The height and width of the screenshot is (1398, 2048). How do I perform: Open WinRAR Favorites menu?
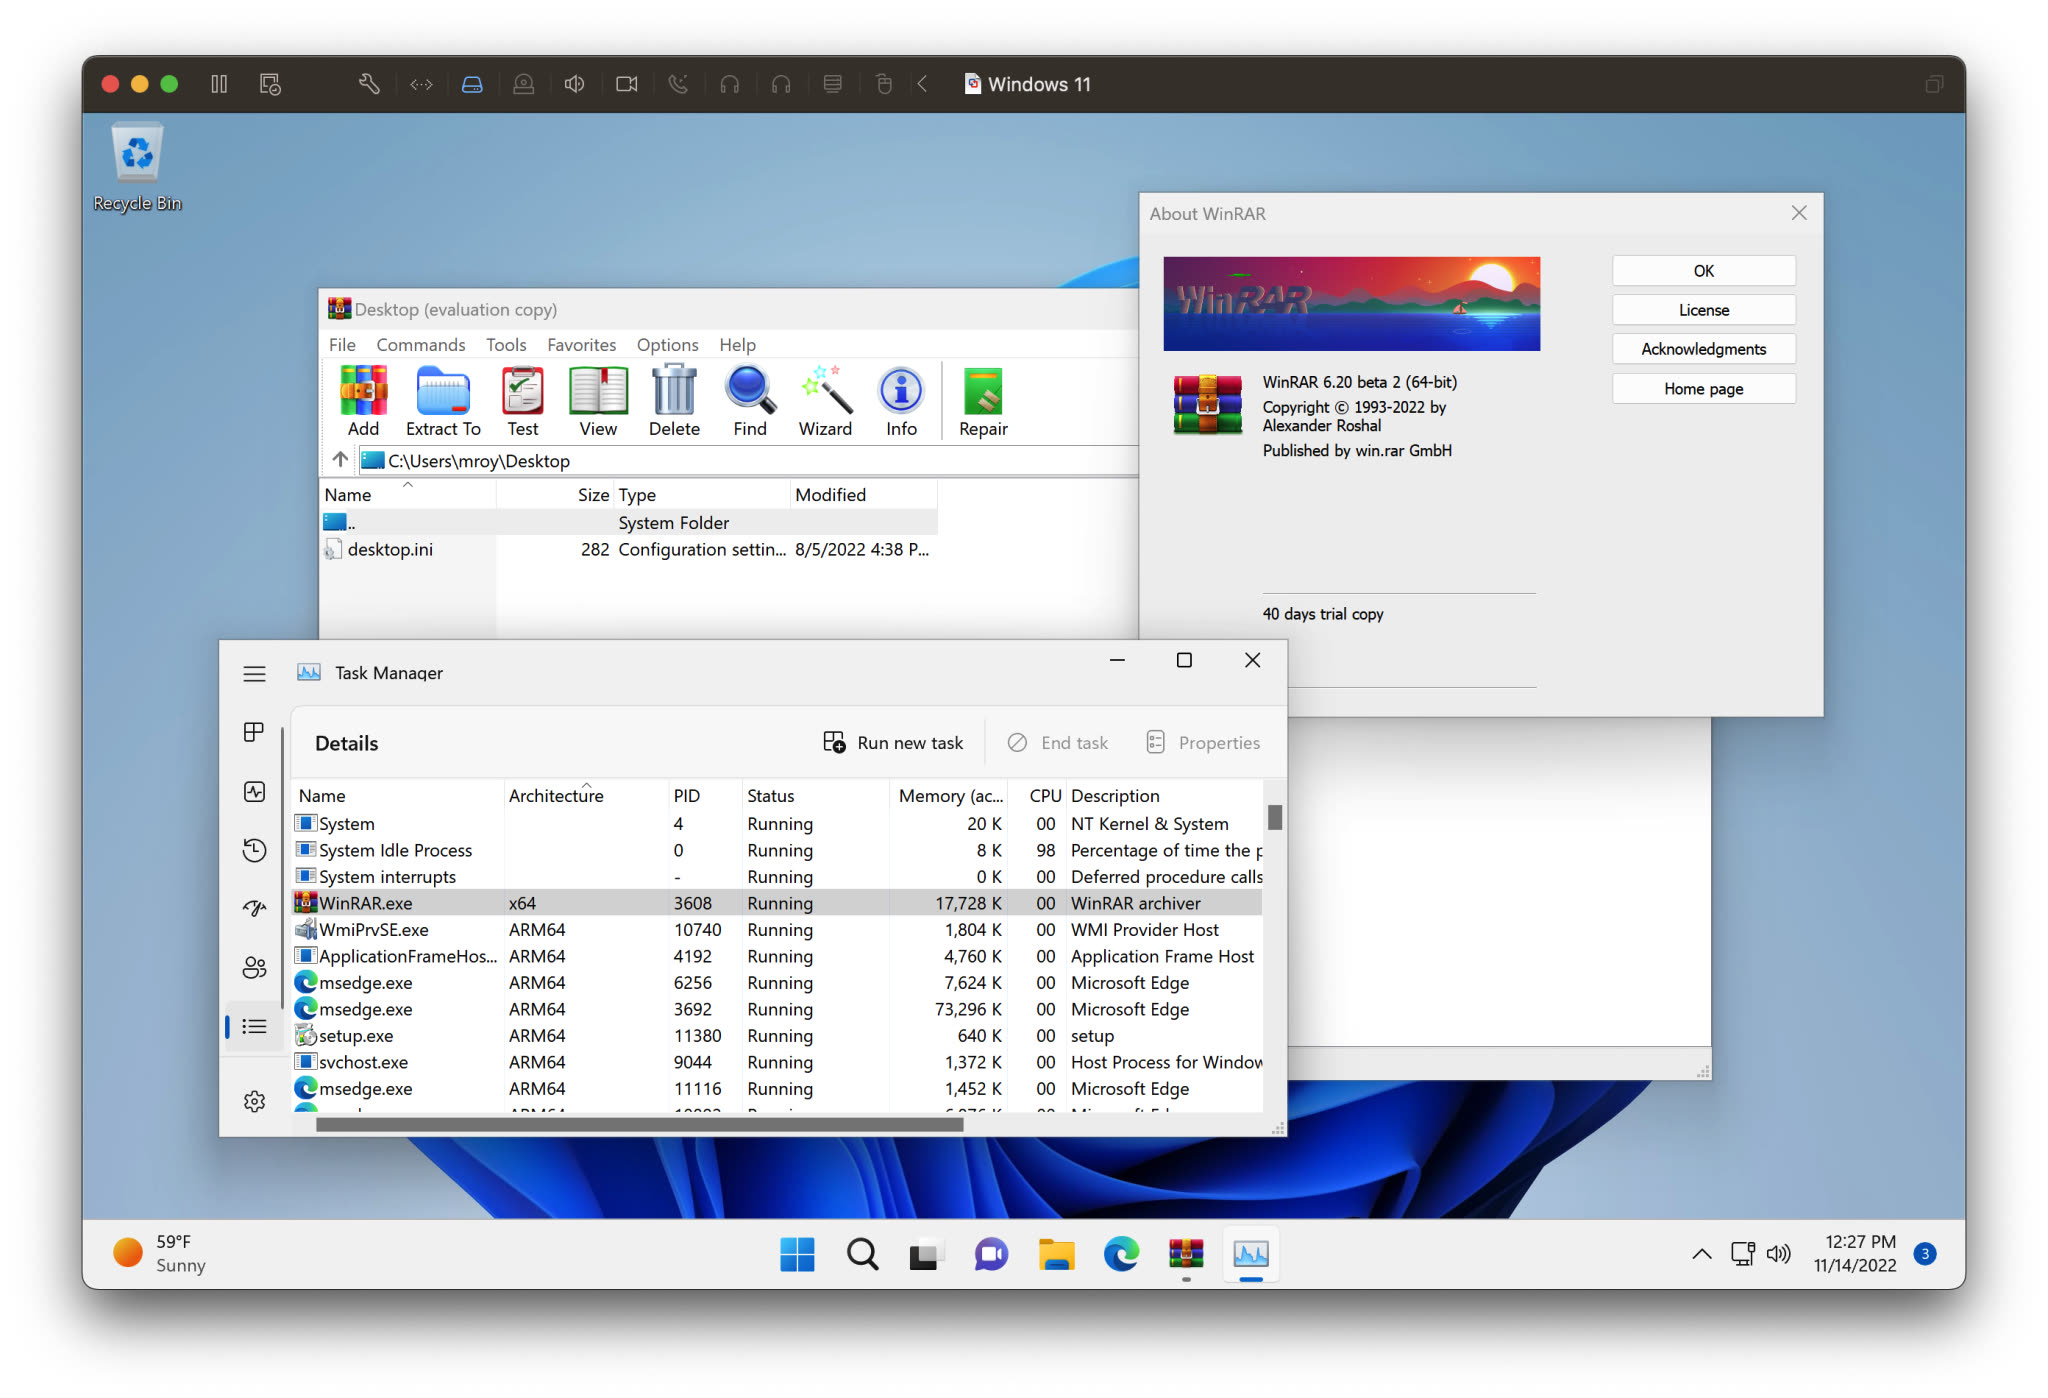[581, 344]
